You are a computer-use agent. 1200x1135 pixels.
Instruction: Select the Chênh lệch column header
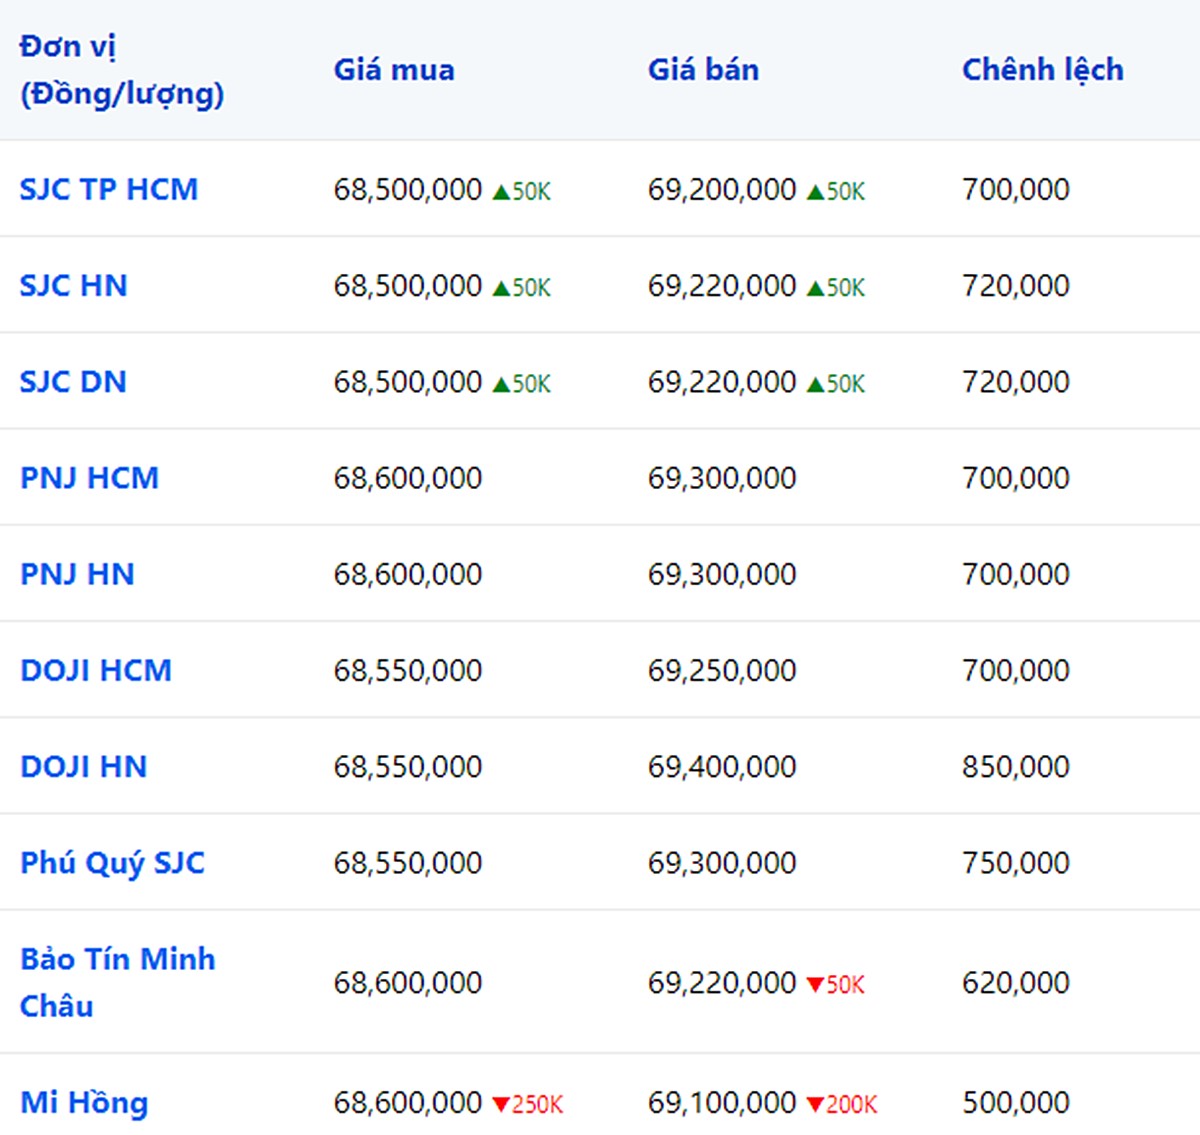[x=1043, y=69]
